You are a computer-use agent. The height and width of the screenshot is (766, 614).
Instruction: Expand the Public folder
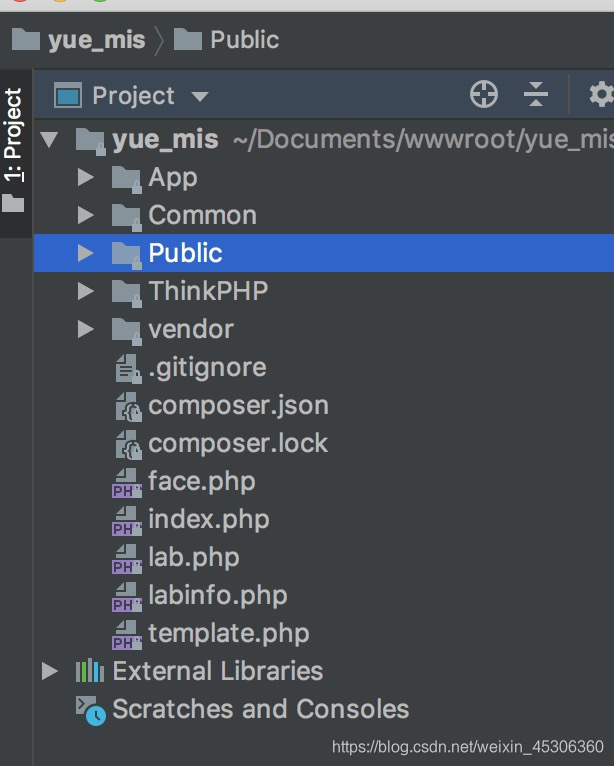(85, 253)
